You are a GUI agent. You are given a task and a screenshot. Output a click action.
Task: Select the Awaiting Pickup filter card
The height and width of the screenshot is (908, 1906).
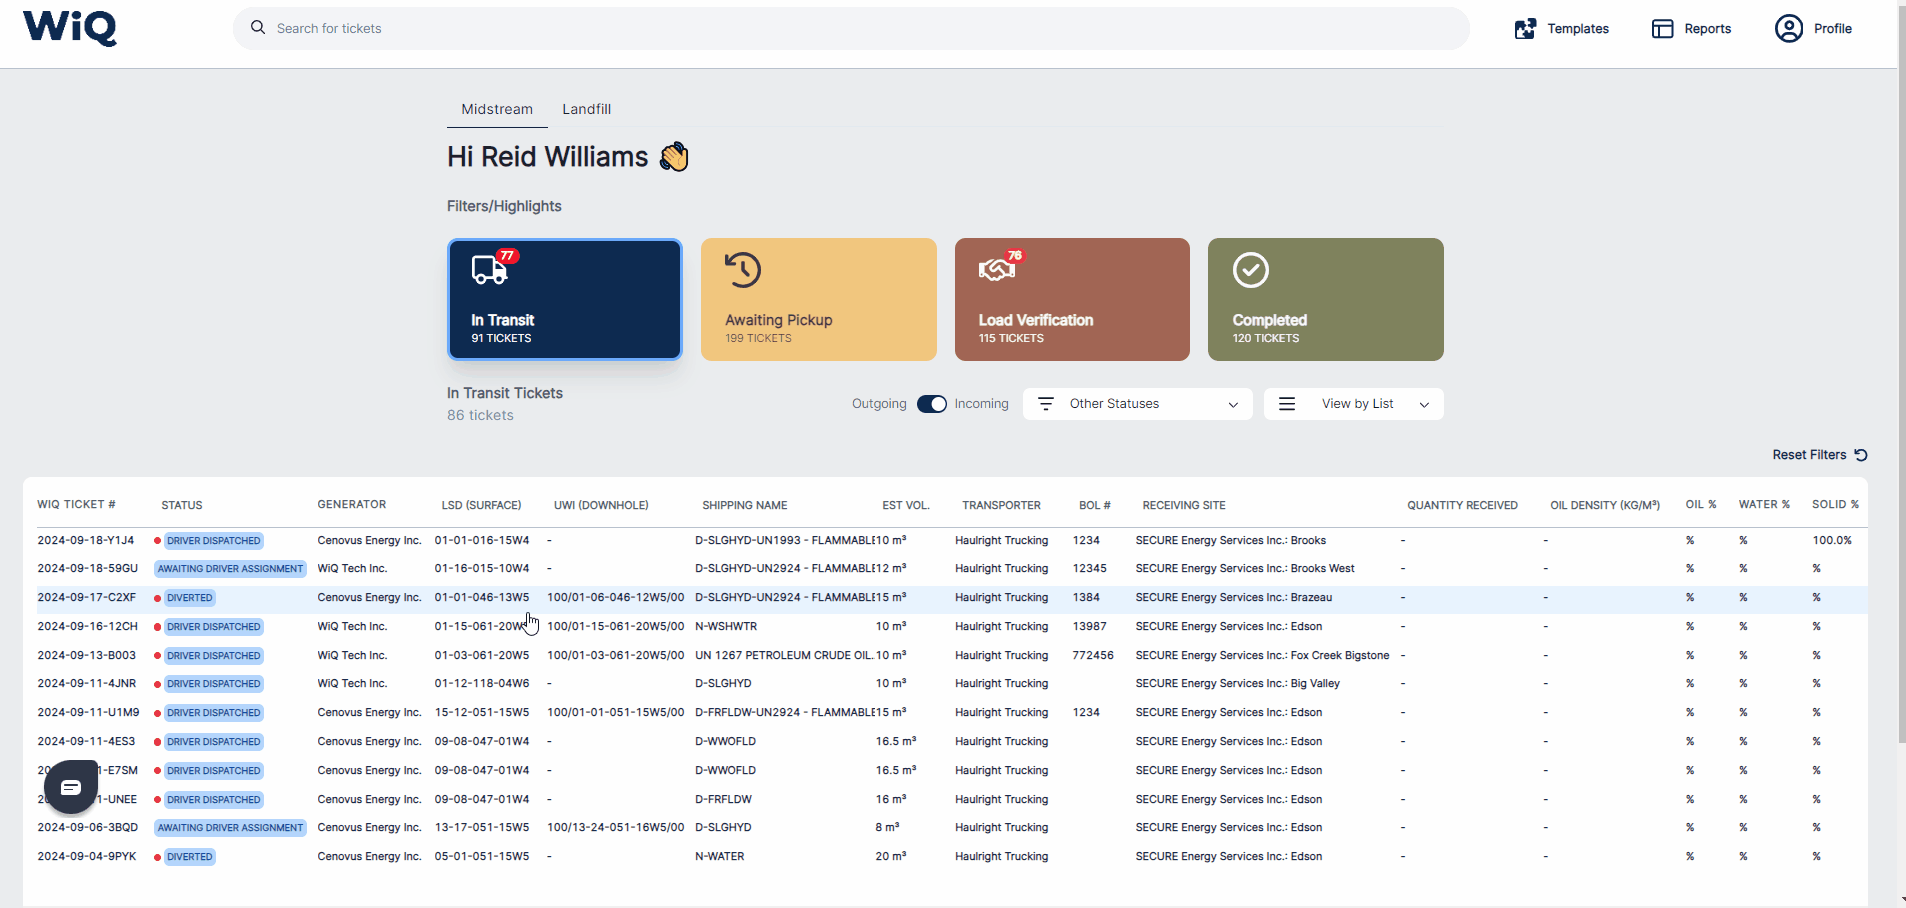click(819, 299)
